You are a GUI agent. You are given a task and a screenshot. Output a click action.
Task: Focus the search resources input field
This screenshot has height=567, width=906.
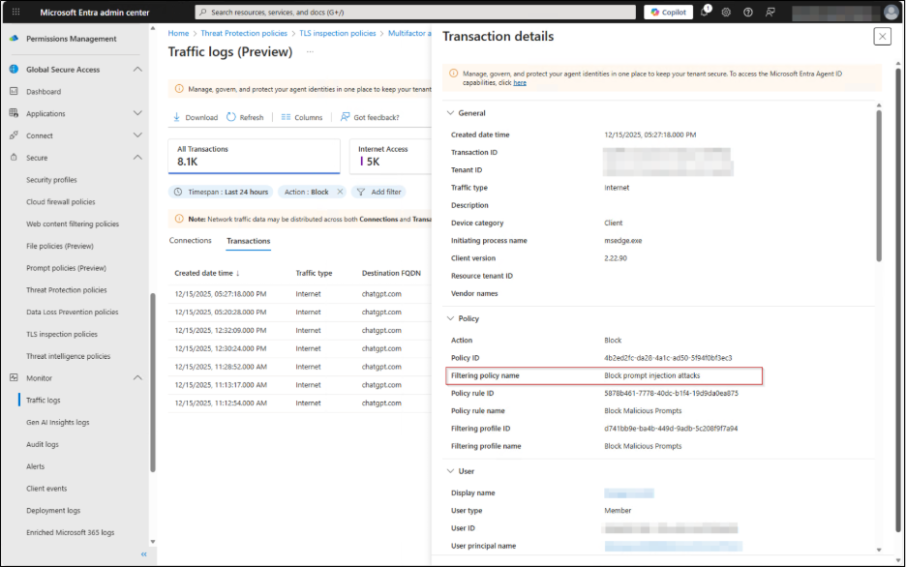click(x=415, y=12)
